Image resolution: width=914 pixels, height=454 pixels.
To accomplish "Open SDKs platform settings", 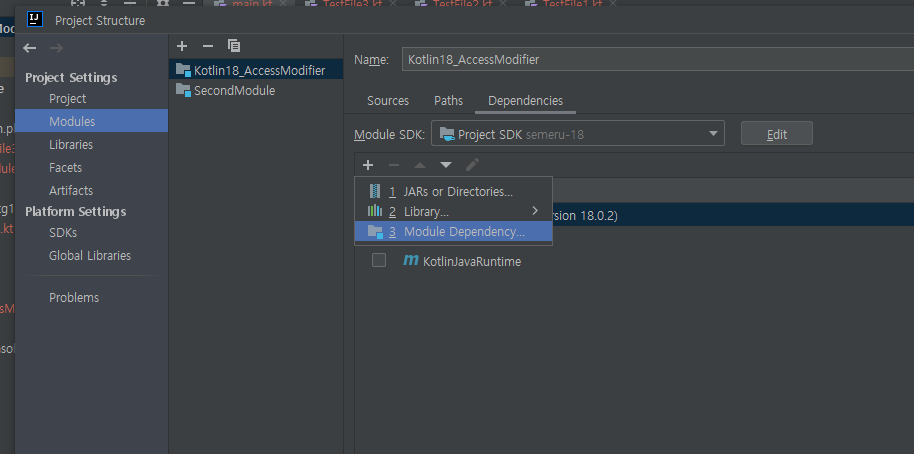I will click(63, 233).
